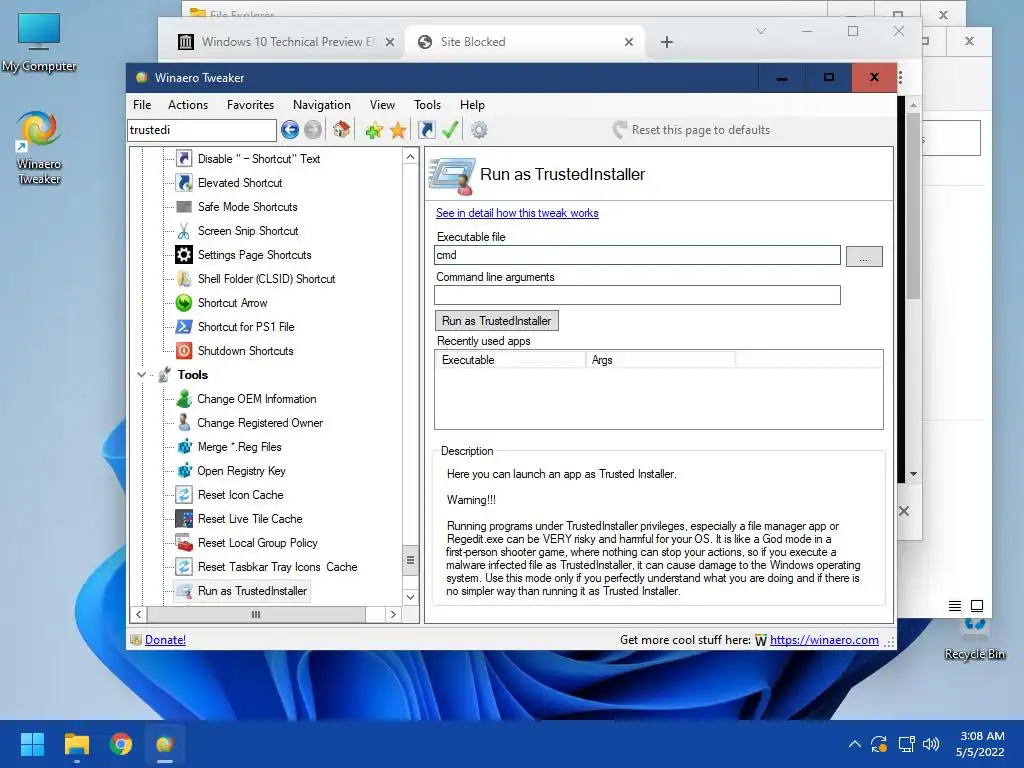This screenshot has height=768, width=1024.
Task: Select Shell Folder (CLSID) Shortcut item
Action: pyautogui.click(x=266, y=279)
